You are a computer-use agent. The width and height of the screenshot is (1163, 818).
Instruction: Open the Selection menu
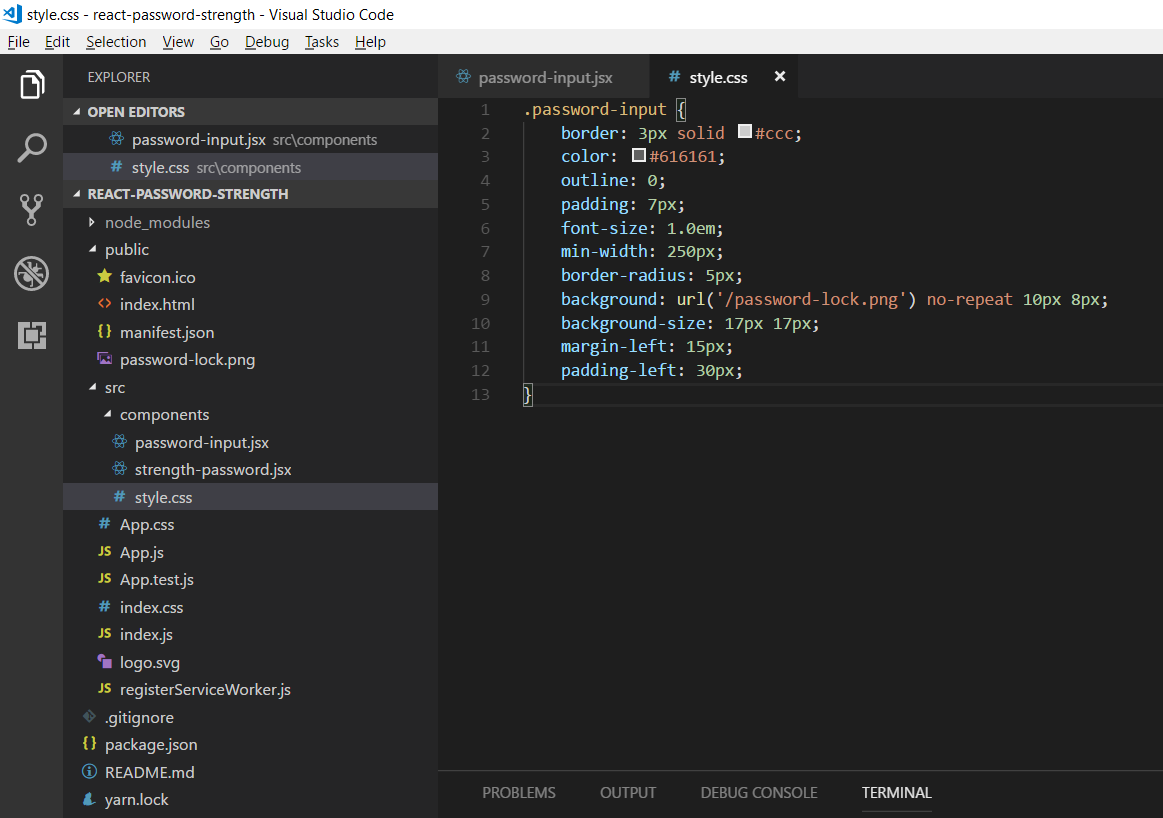pos(116,42)
